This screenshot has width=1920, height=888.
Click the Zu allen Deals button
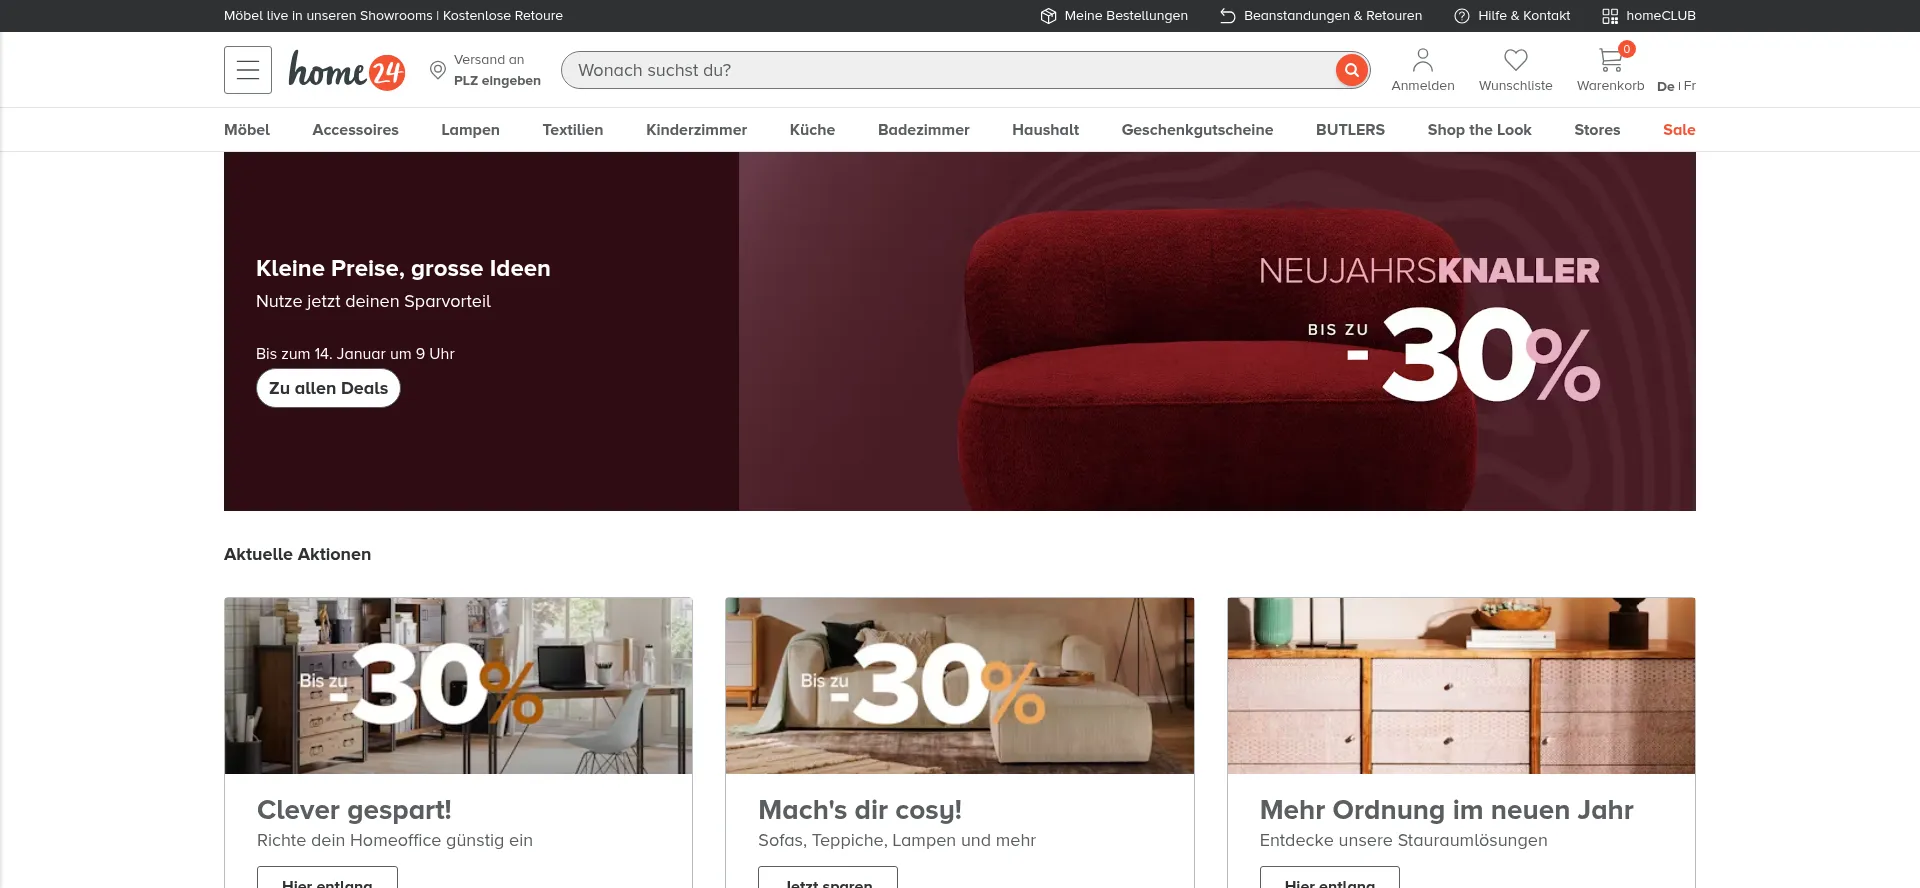(328, 388)
